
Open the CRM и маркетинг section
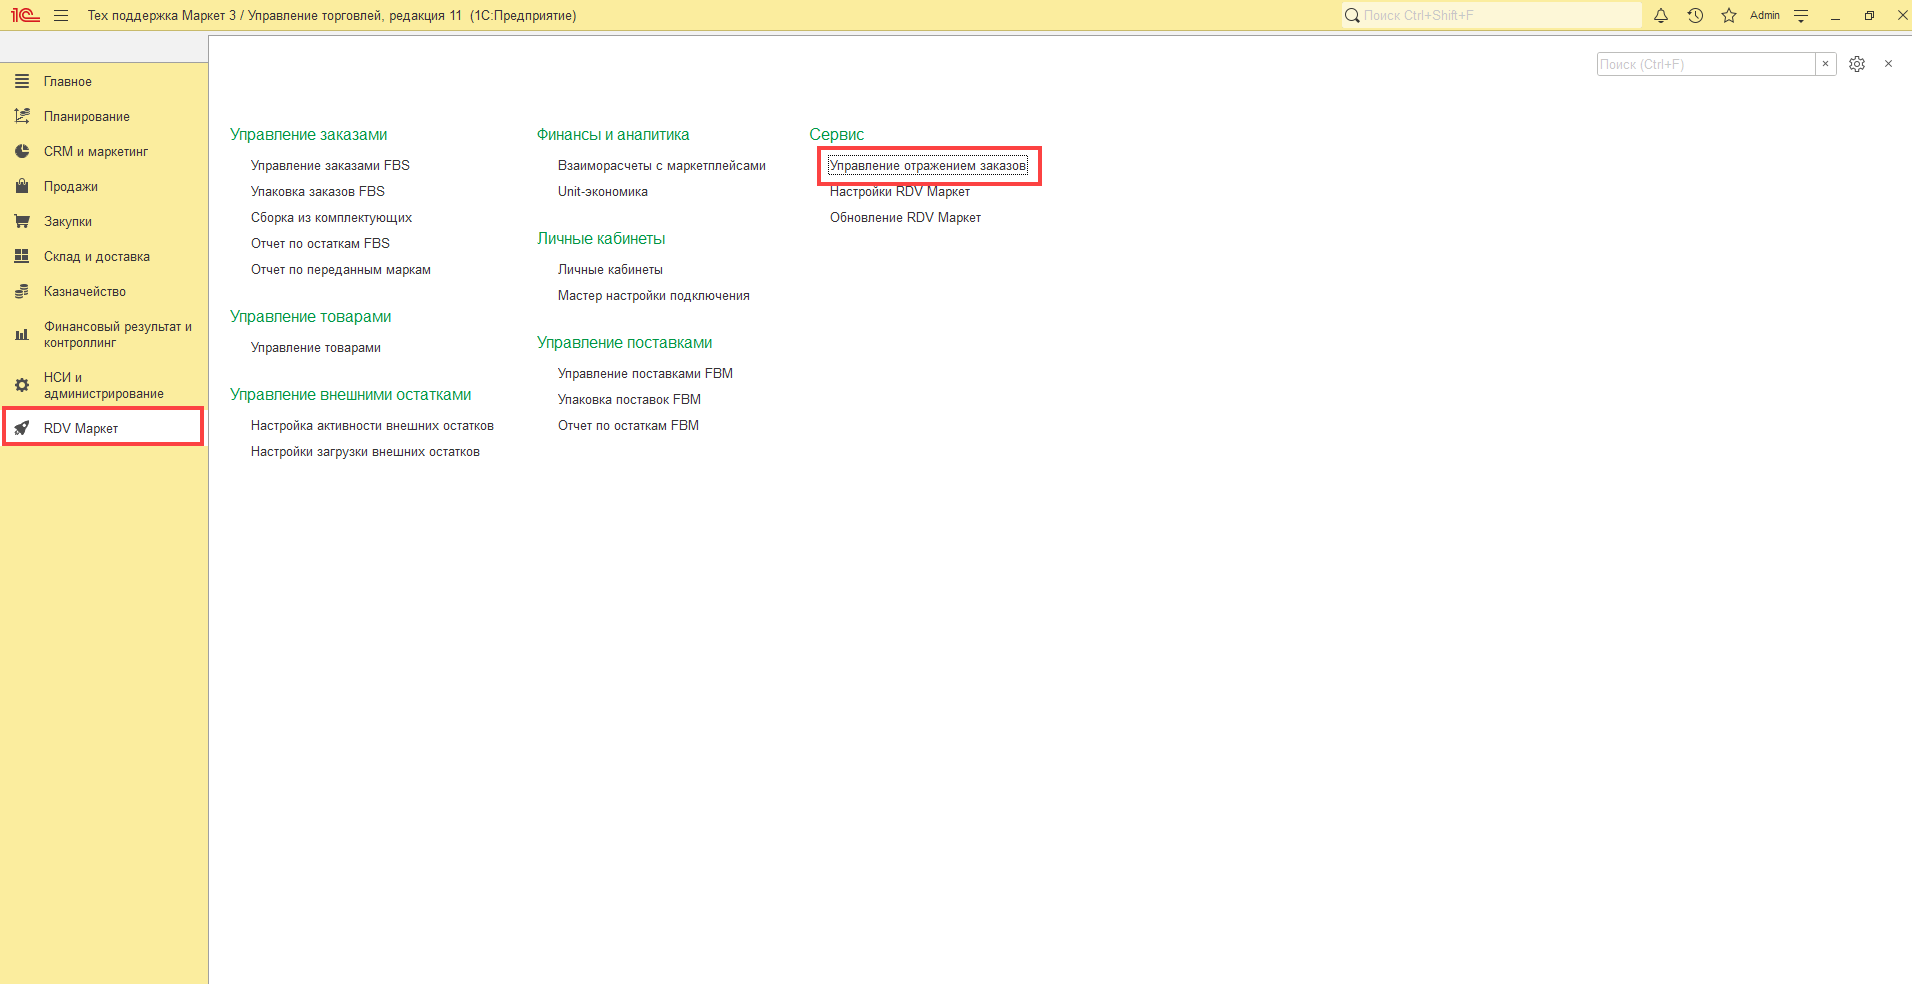pos(104,152)
